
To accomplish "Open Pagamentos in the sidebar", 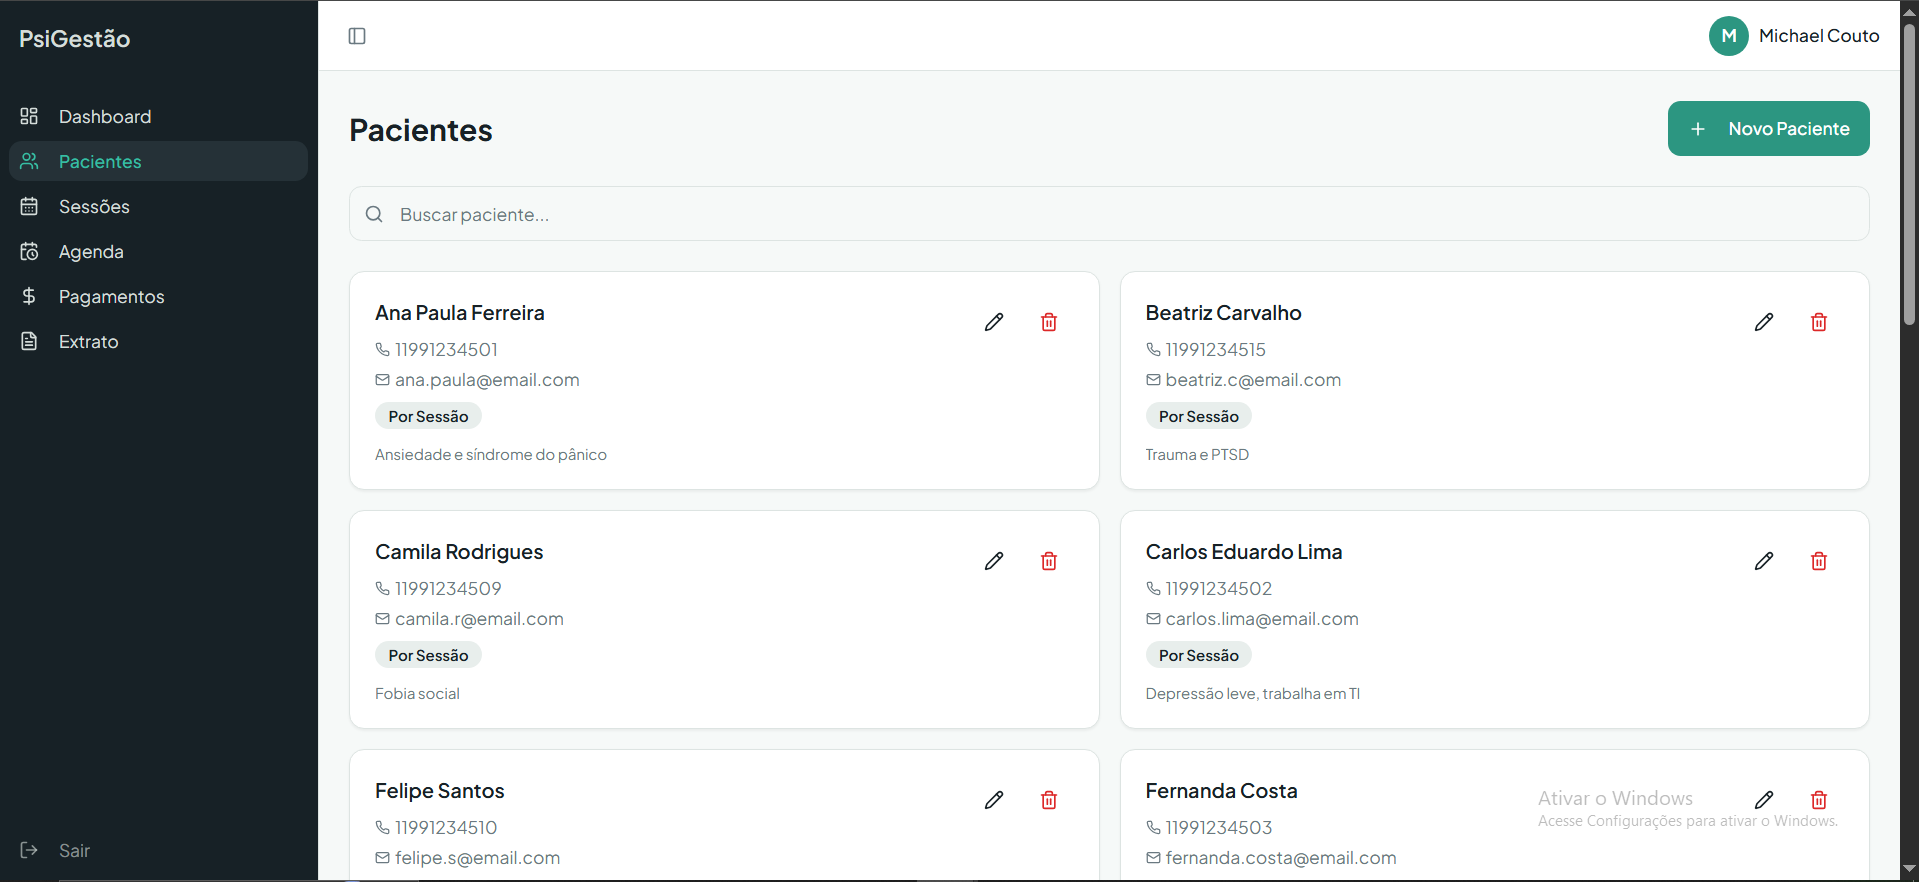I will point(158,297).
